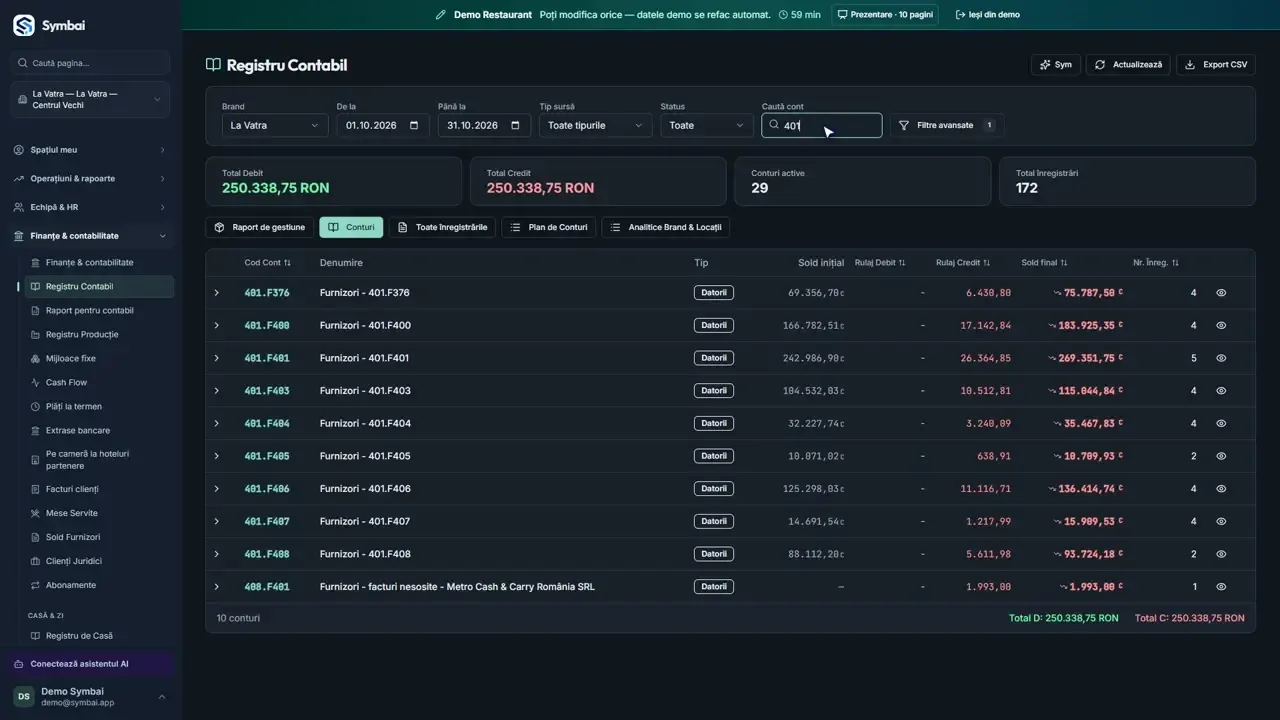Open the Status dropdown
Image resolution: width=1280 pixels, height=720 pixels.
coord(707,125)
